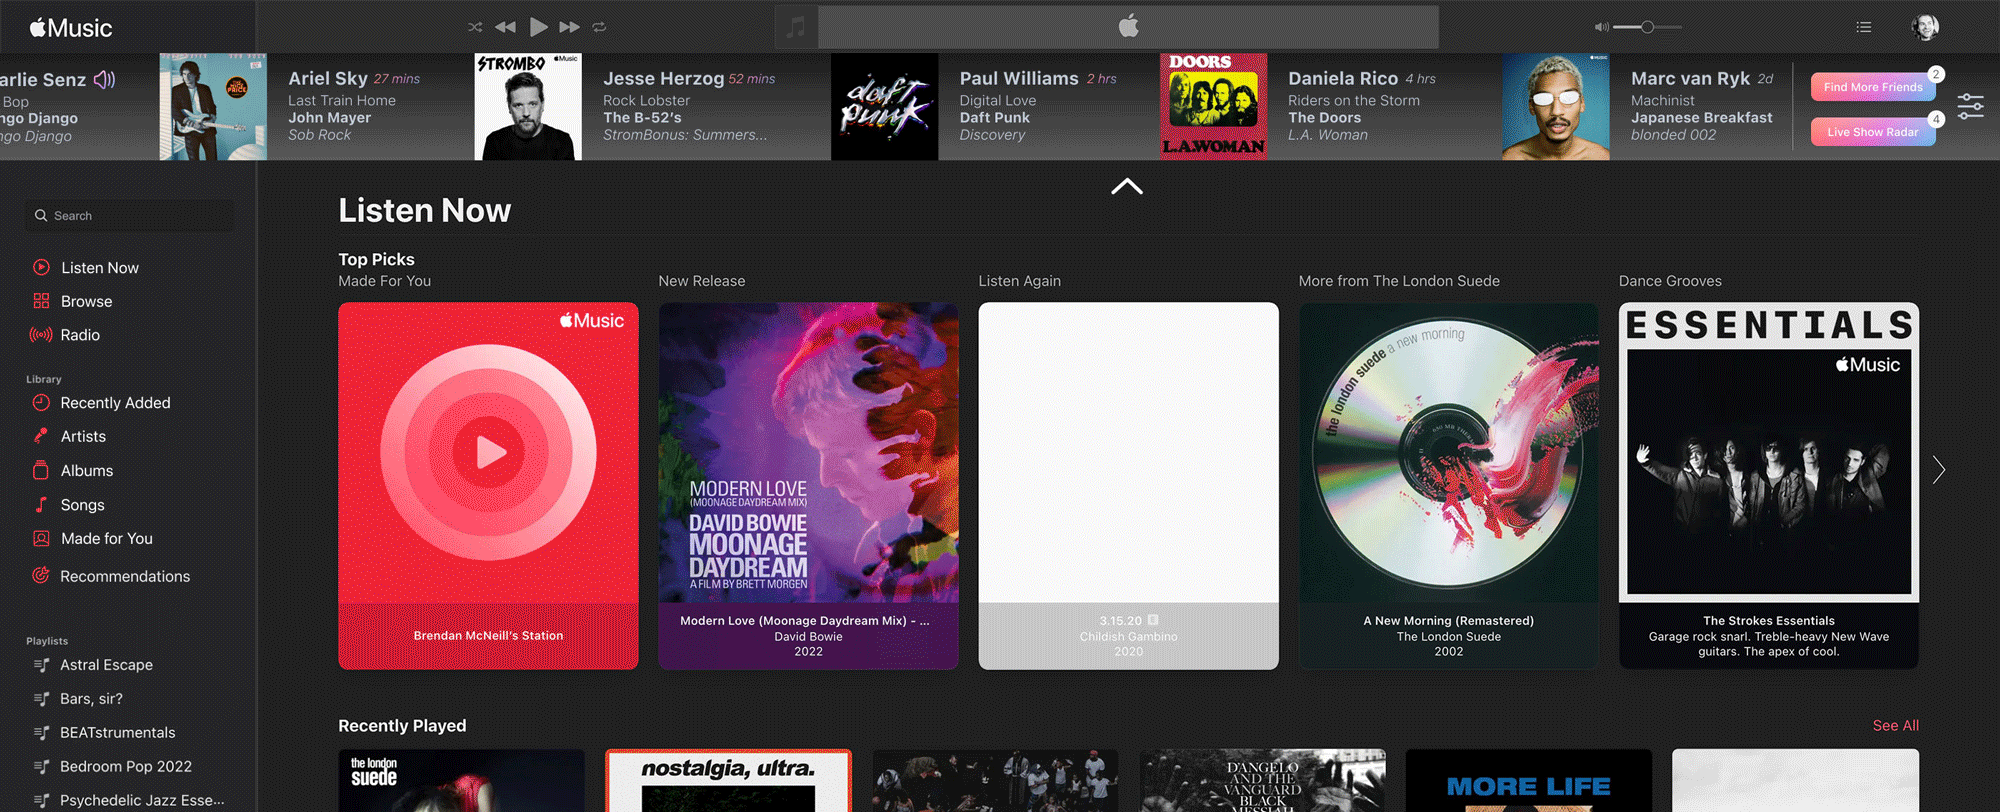The height and width of the screenshot is (812, 2000).
Task: Open the BEATstrumentals playlist
Action: [117, 733]
